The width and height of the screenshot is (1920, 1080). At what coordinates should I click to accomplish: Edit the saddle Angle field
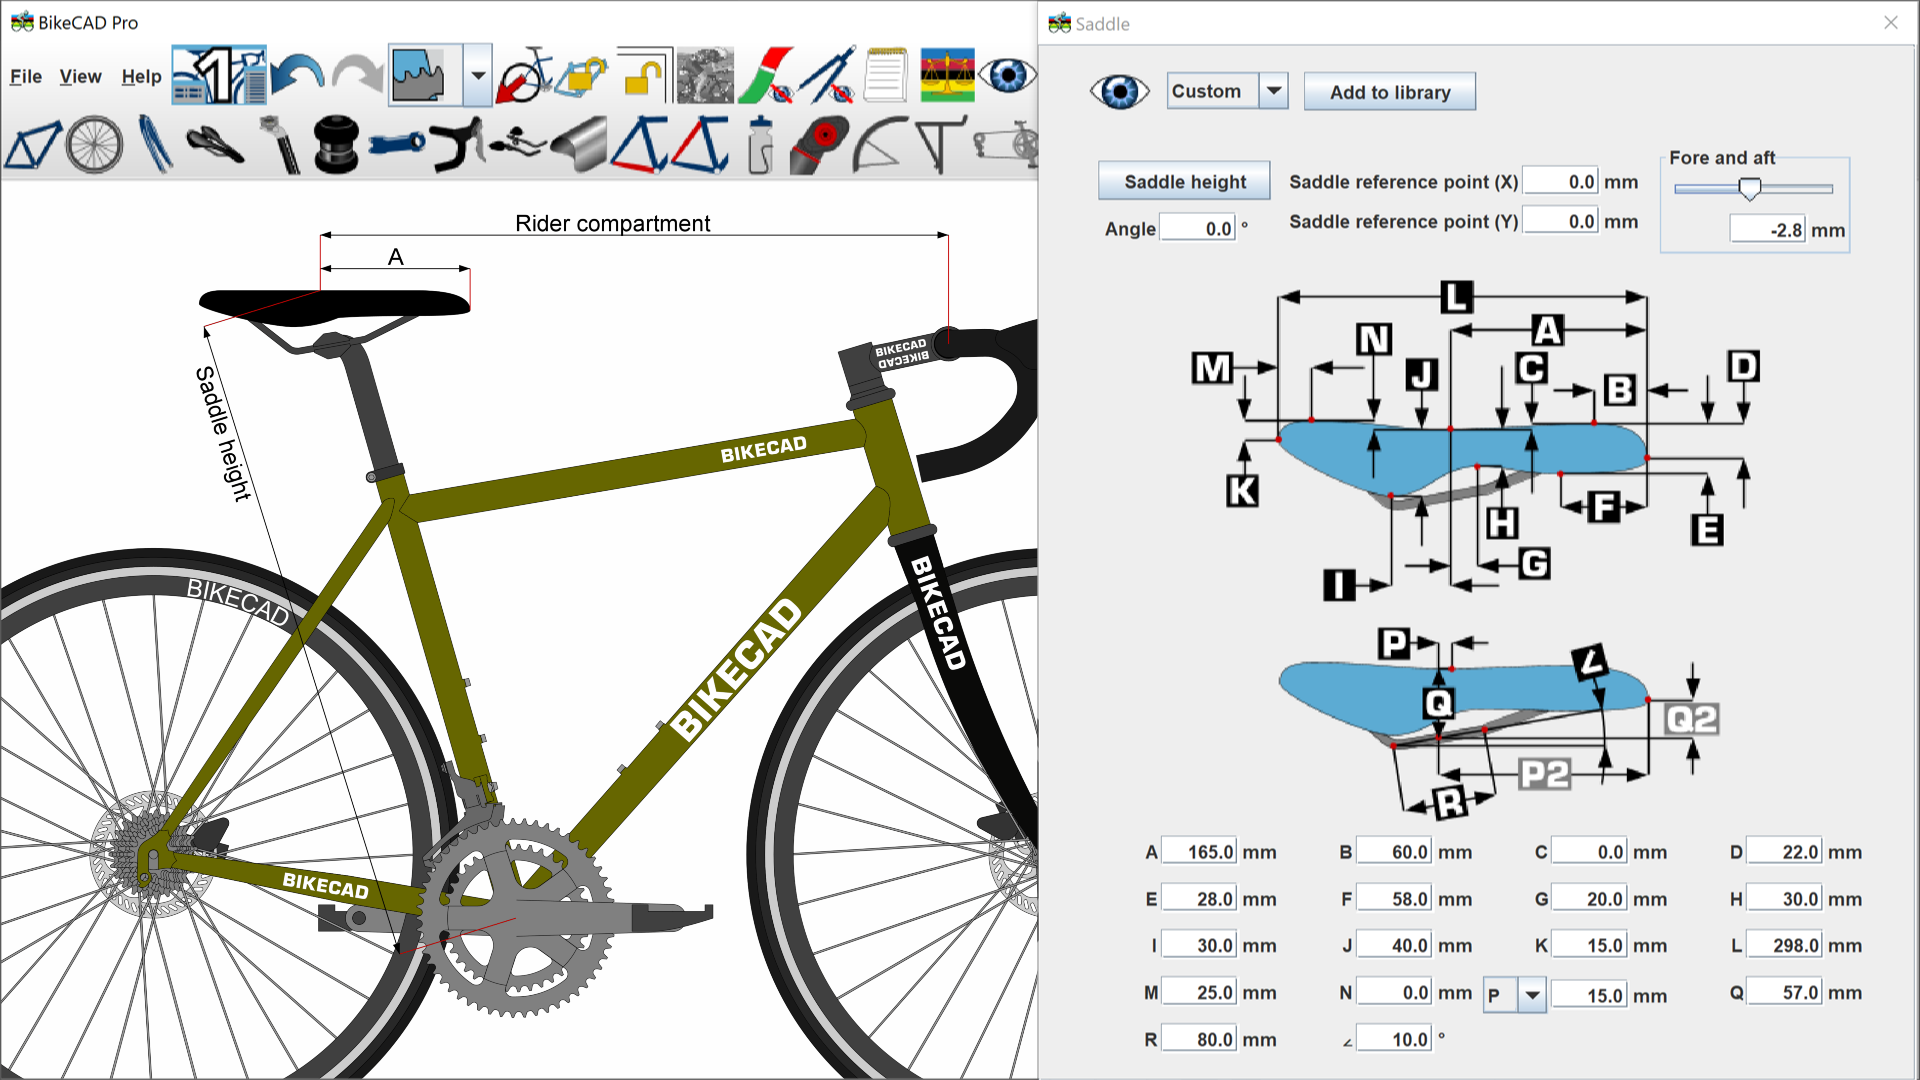click(x=1198, y=228)
